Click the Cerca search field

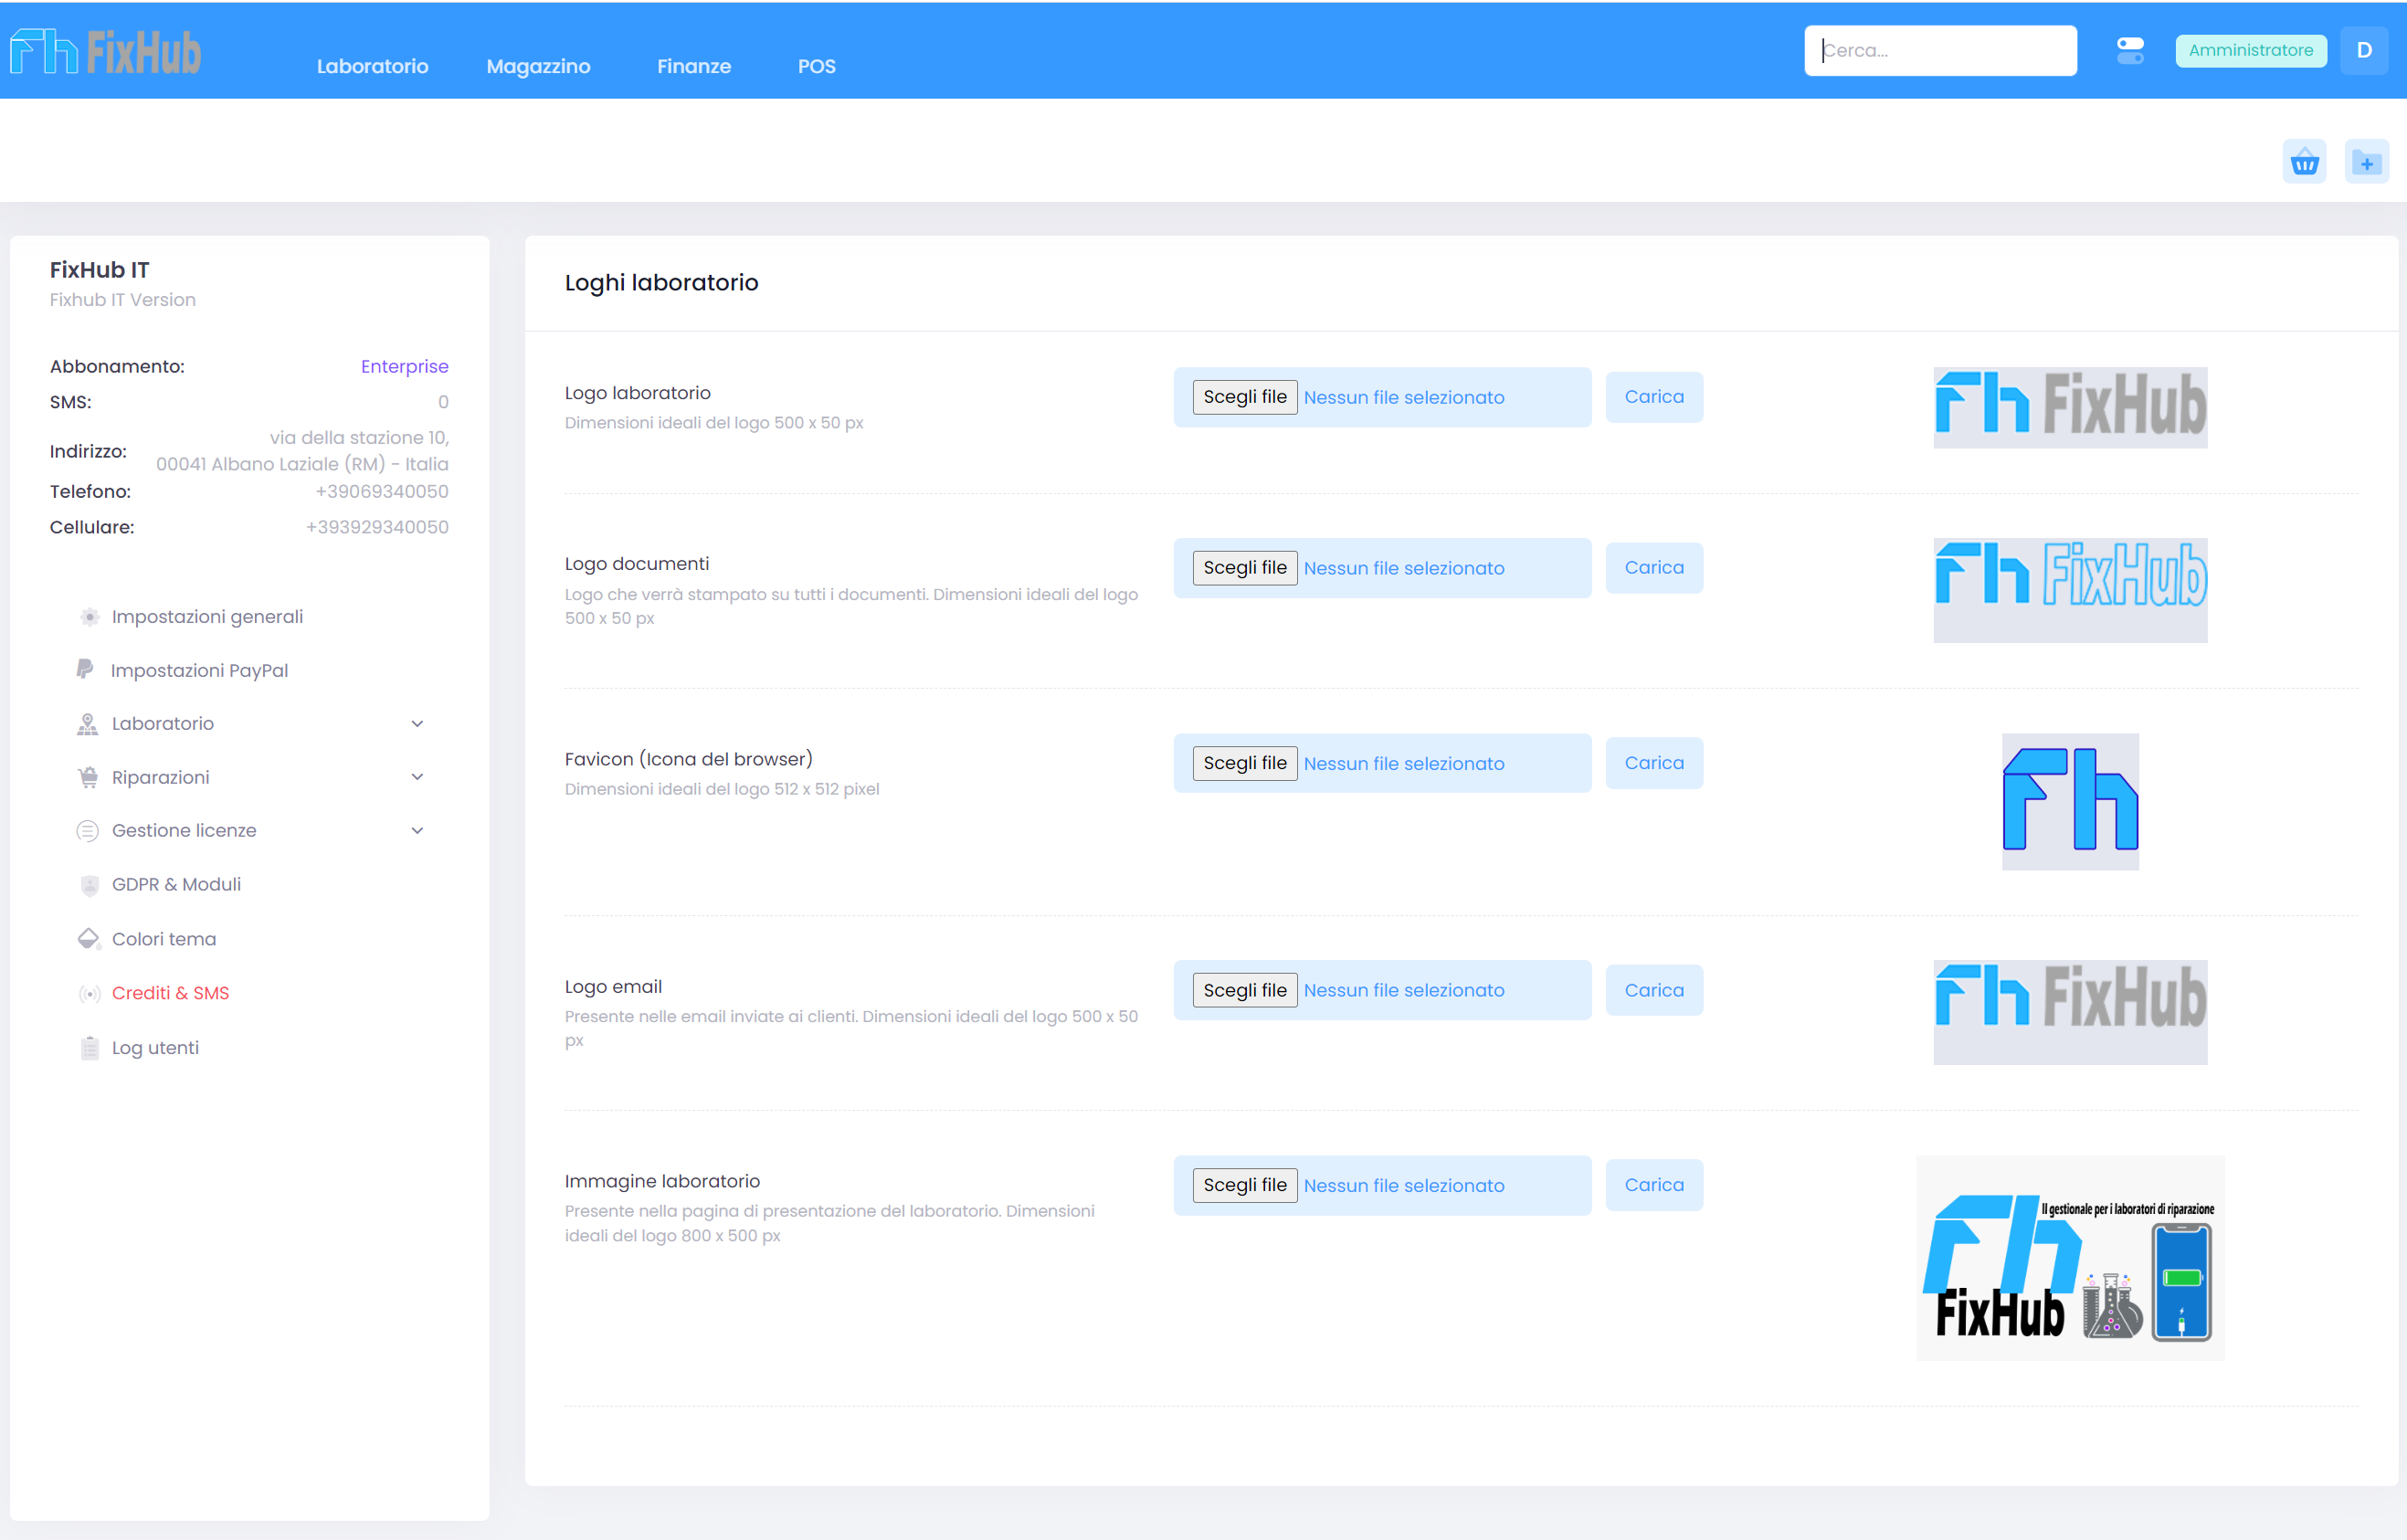[1939, 50]
